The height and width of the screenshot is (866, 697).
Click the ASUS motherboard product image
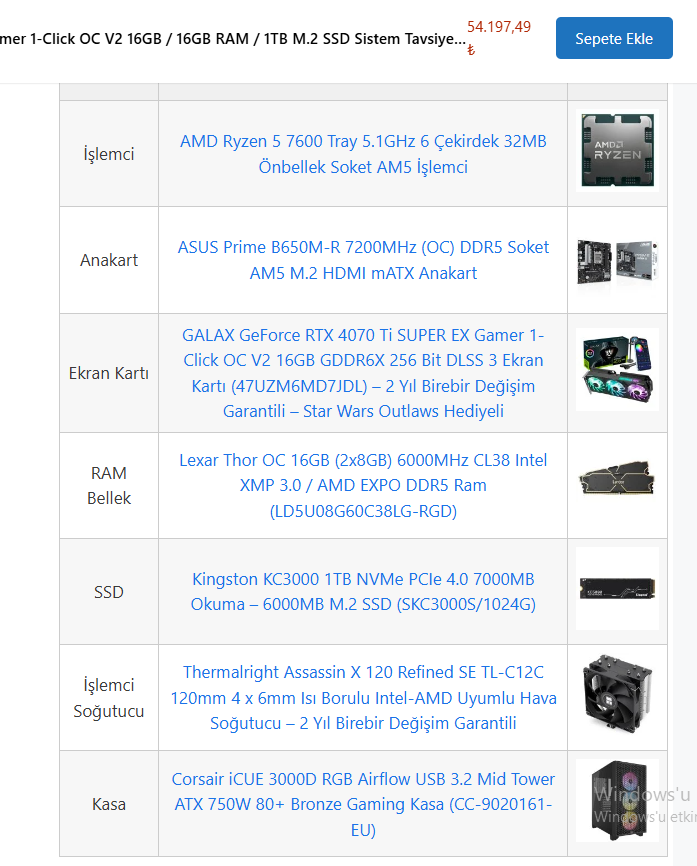(x=617, y=261)
